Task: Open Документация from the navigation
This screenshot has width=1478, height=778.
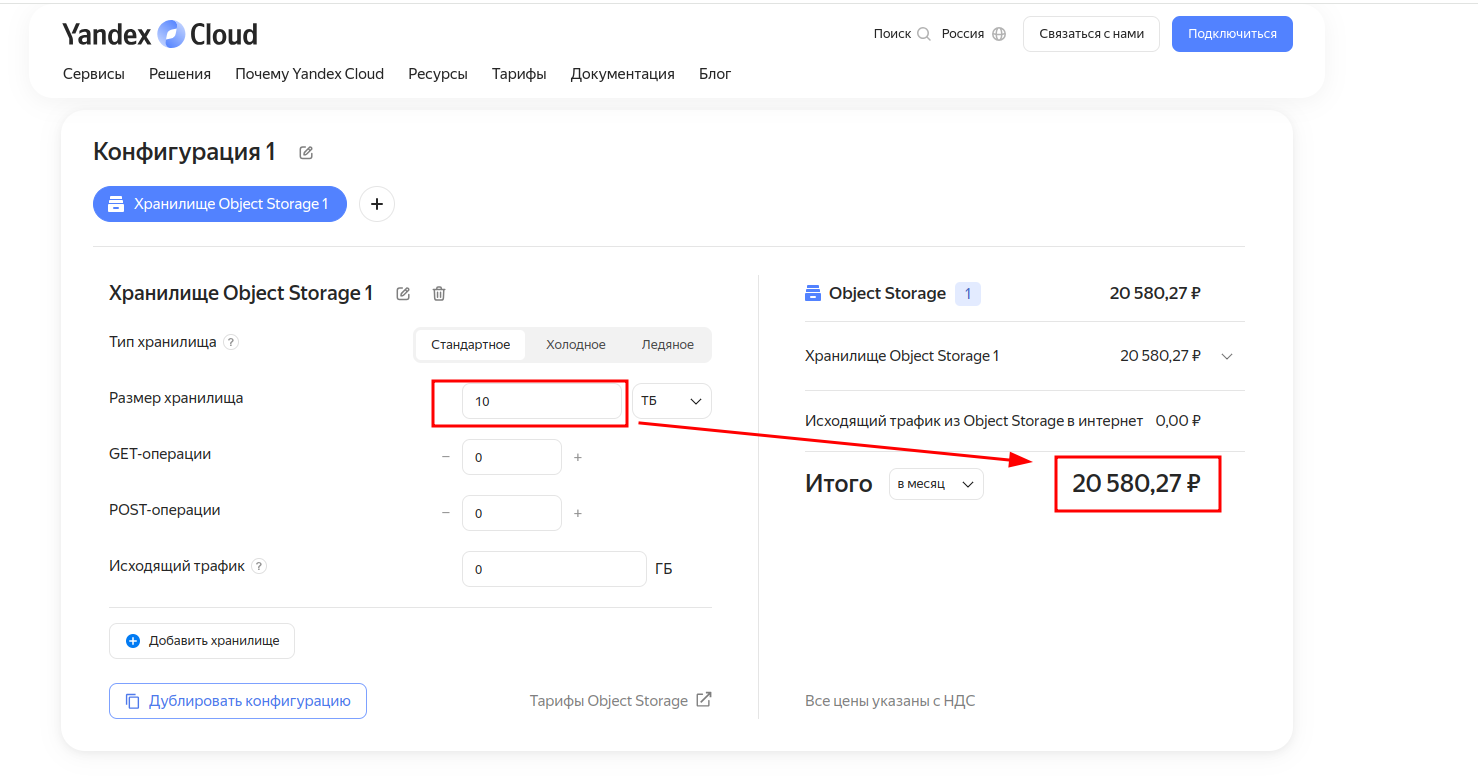Action: (x=623, y=74)
